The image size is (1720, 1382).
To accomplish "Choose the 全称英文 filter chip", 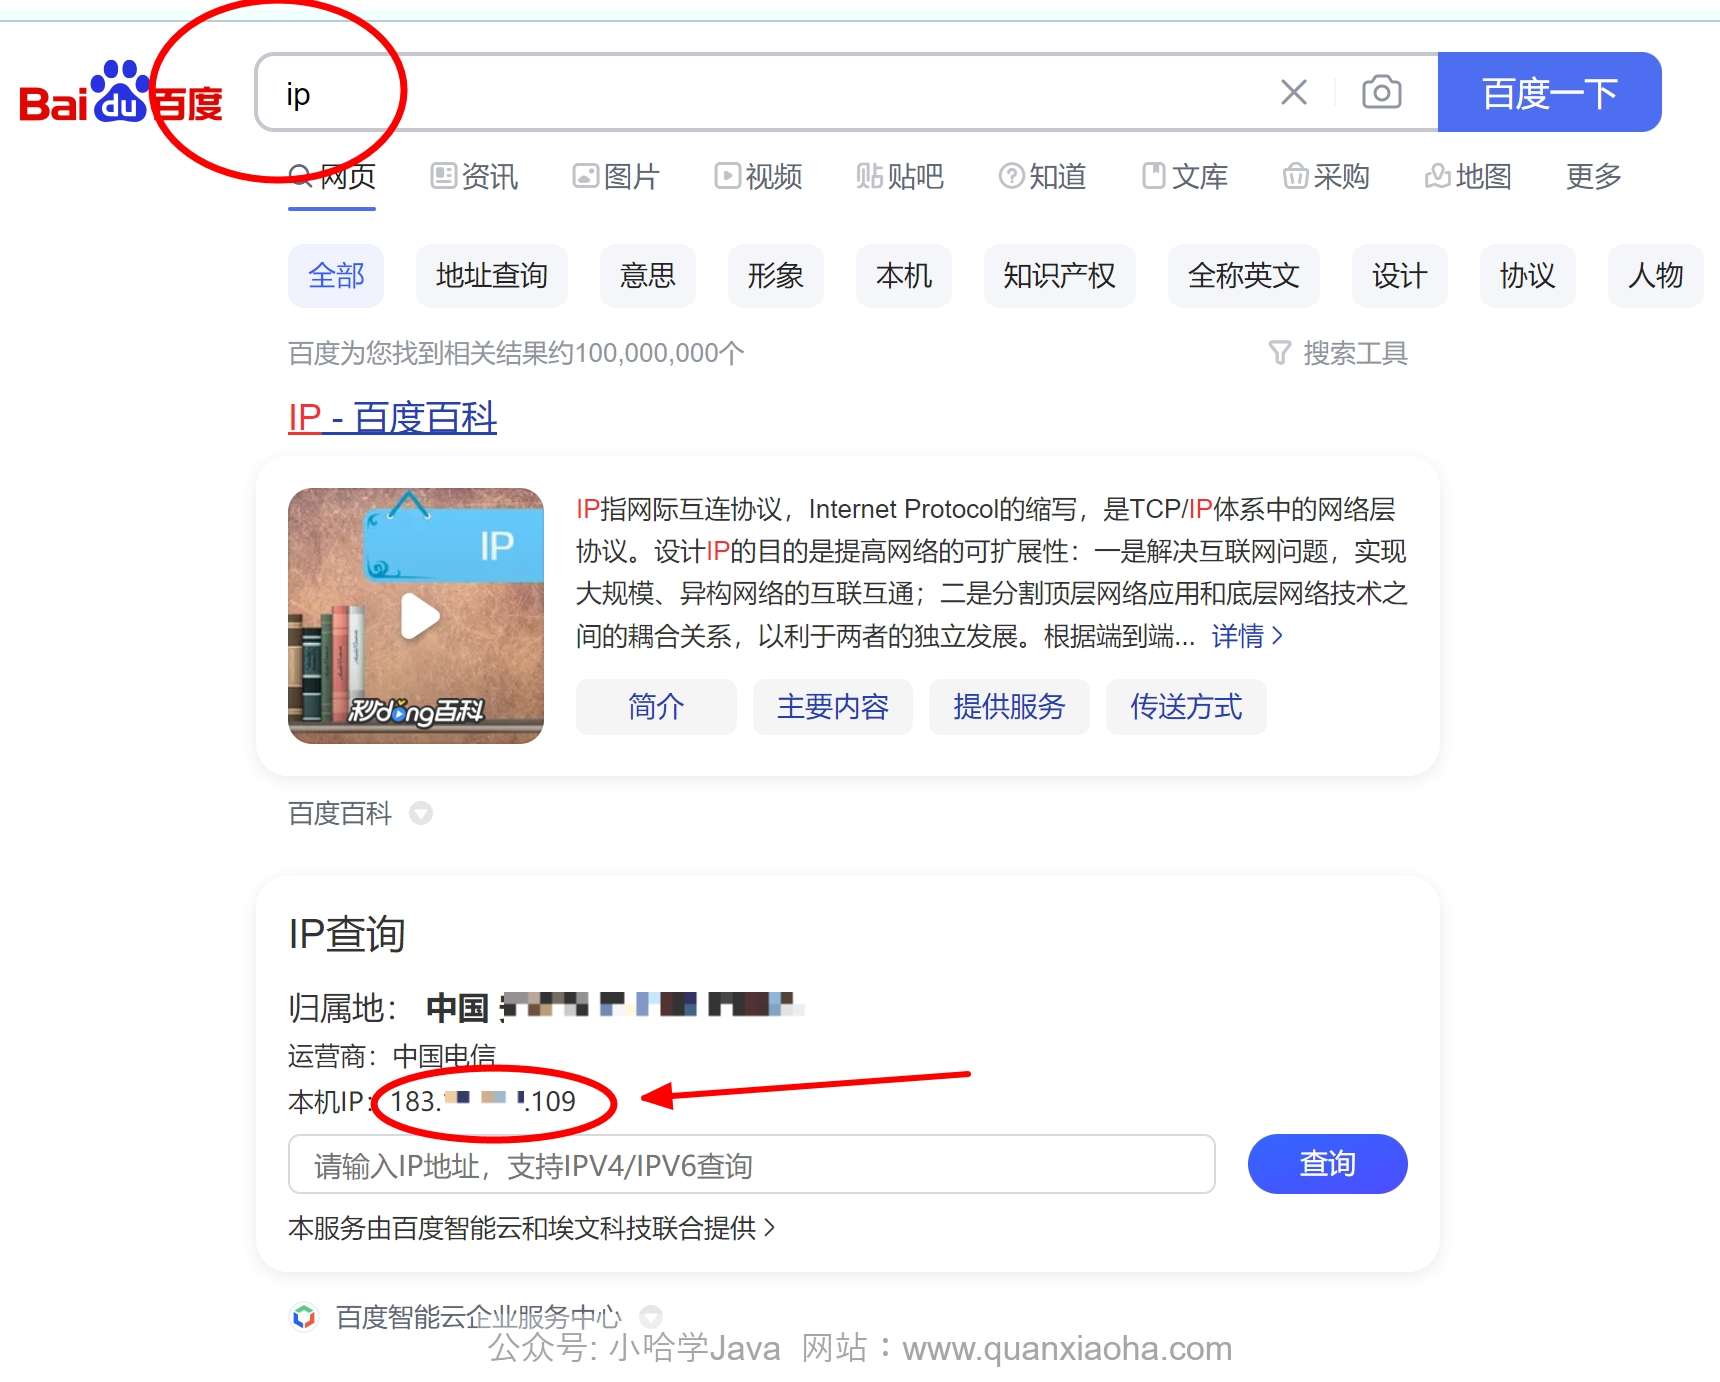I will (1244, 275).
